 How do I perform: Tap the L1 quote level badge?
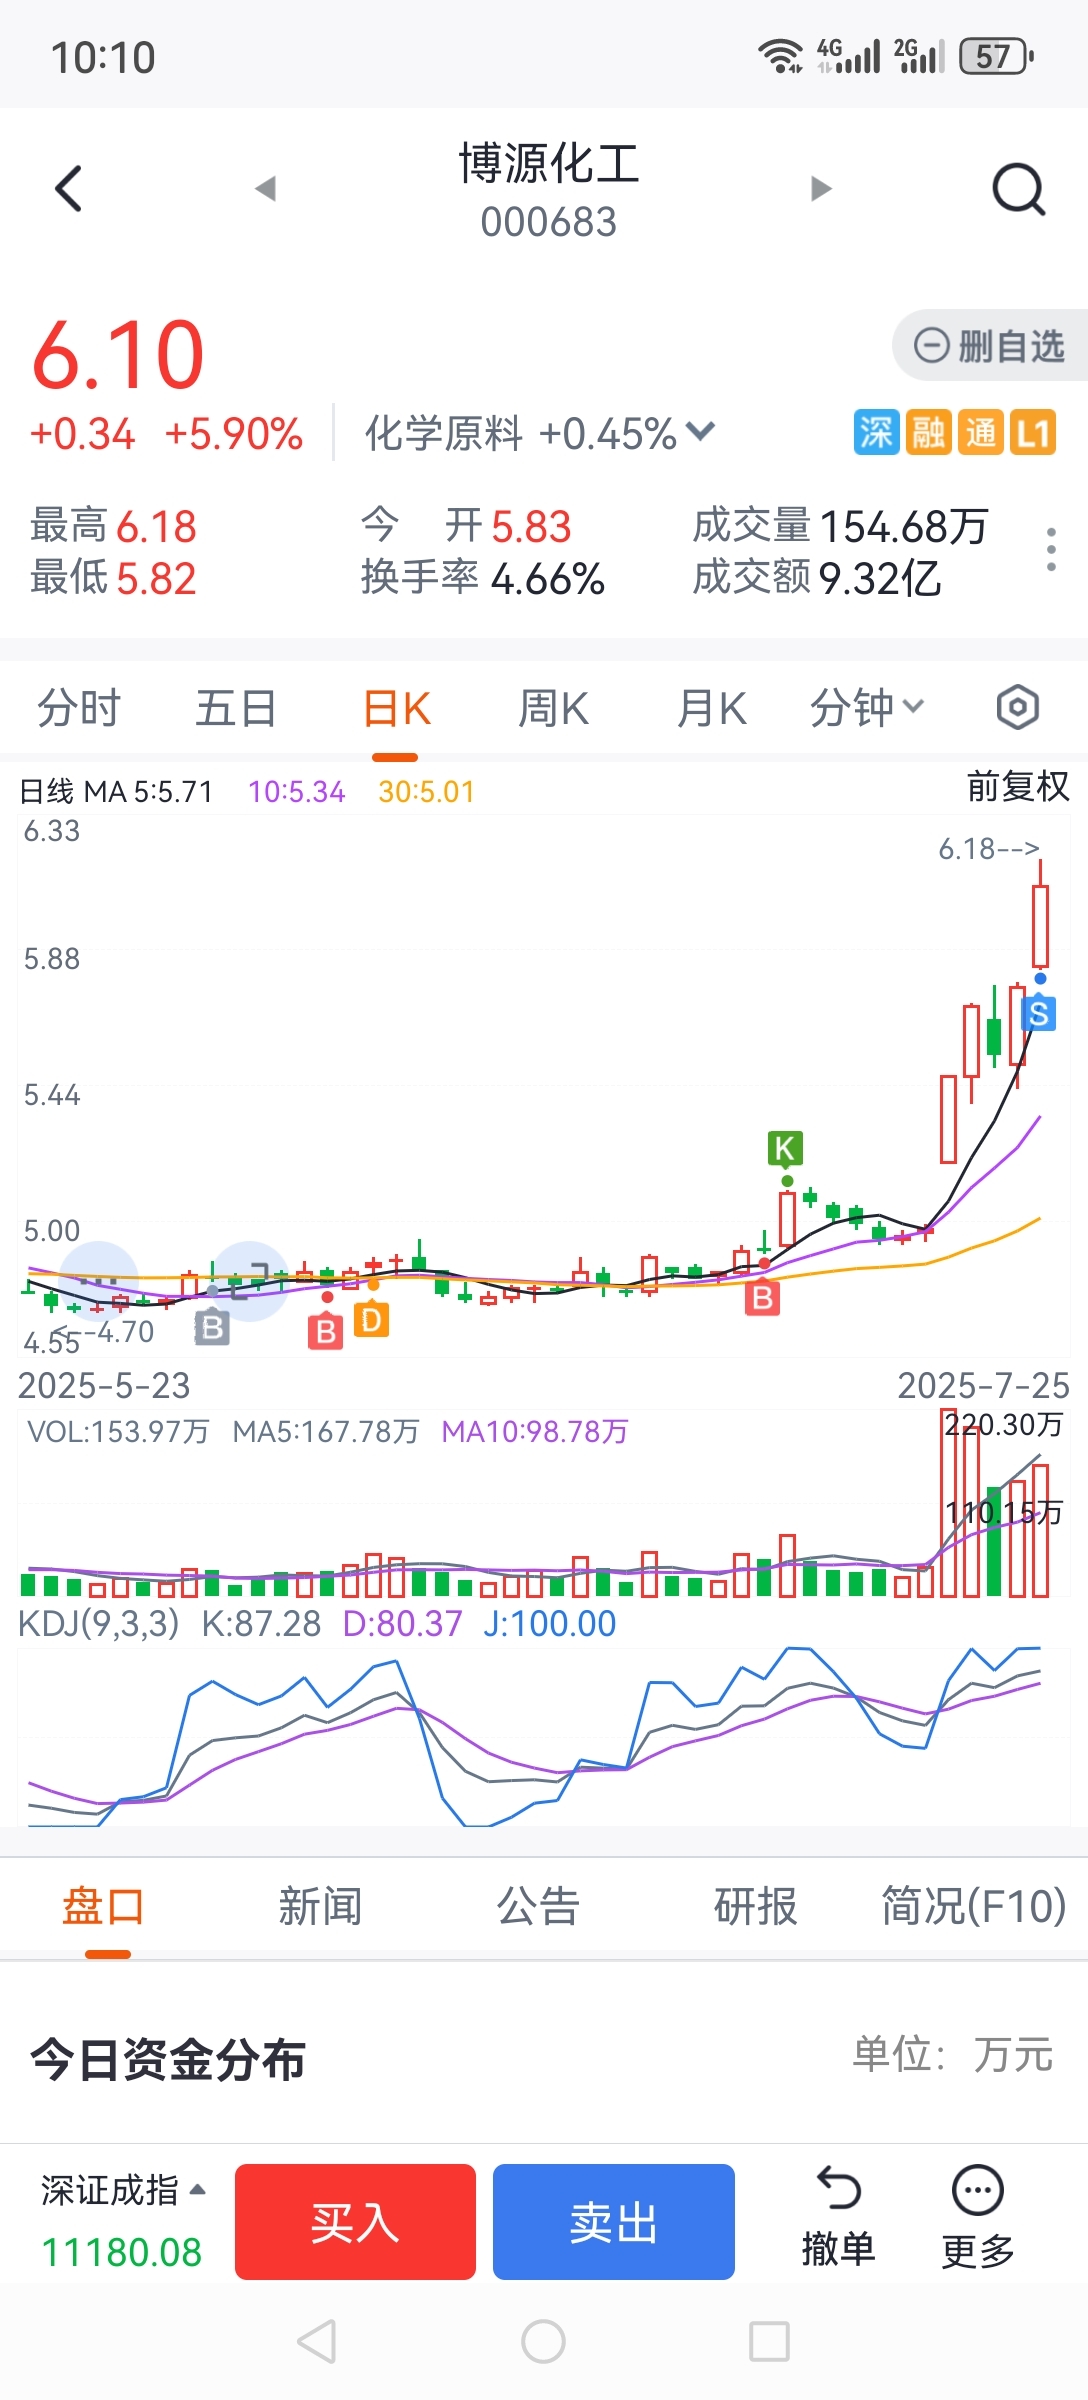(1033, 433)
